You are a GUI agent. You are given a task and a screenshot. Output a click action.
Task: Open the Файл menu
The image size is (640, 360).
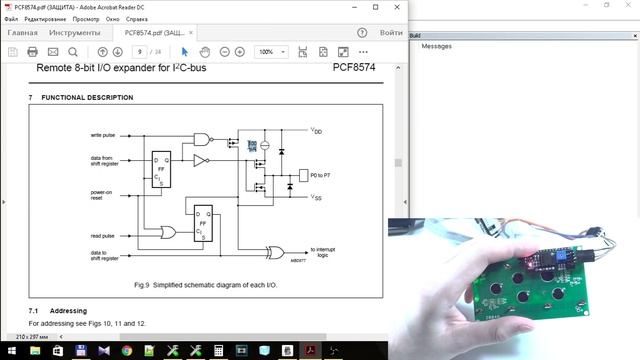[x=11, y=19]
